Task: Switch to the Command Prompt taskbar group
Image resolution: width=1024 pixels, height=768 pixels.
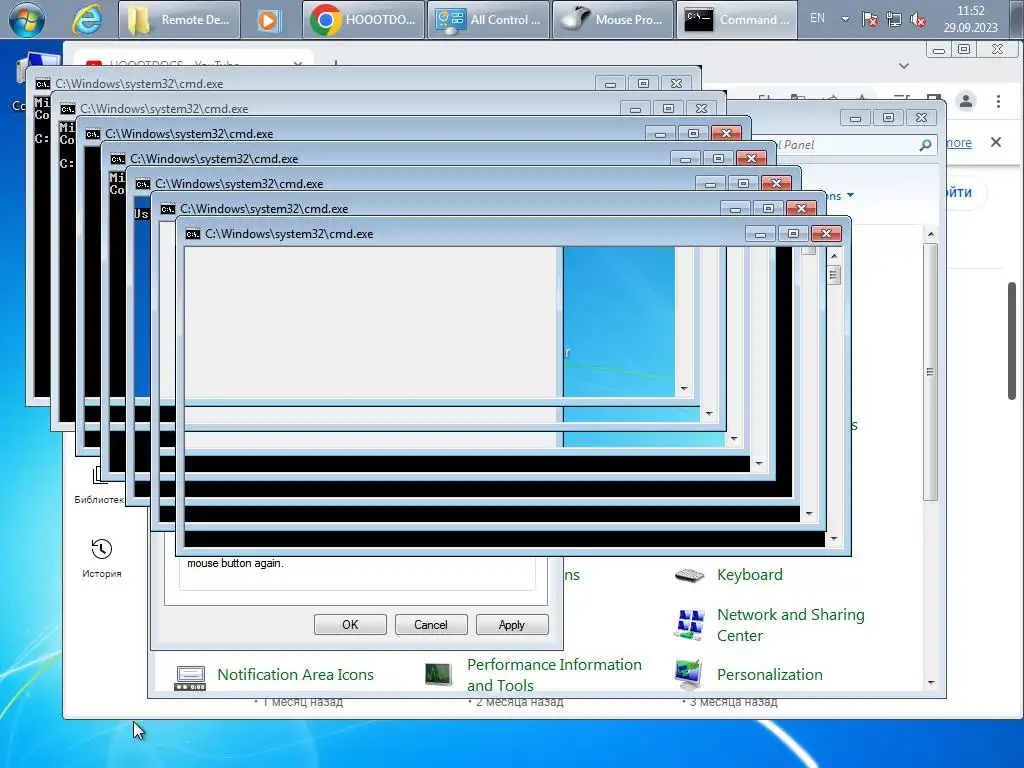Action: tap(737, 20)
